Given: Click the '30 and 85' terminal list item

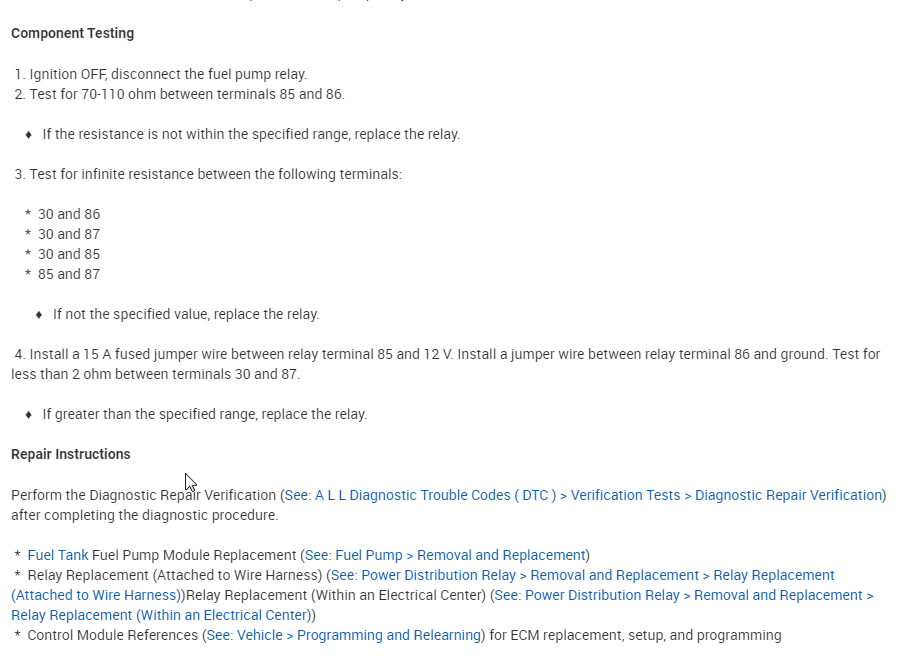Looking at the screenshot, I should click(x=69, y=254).
